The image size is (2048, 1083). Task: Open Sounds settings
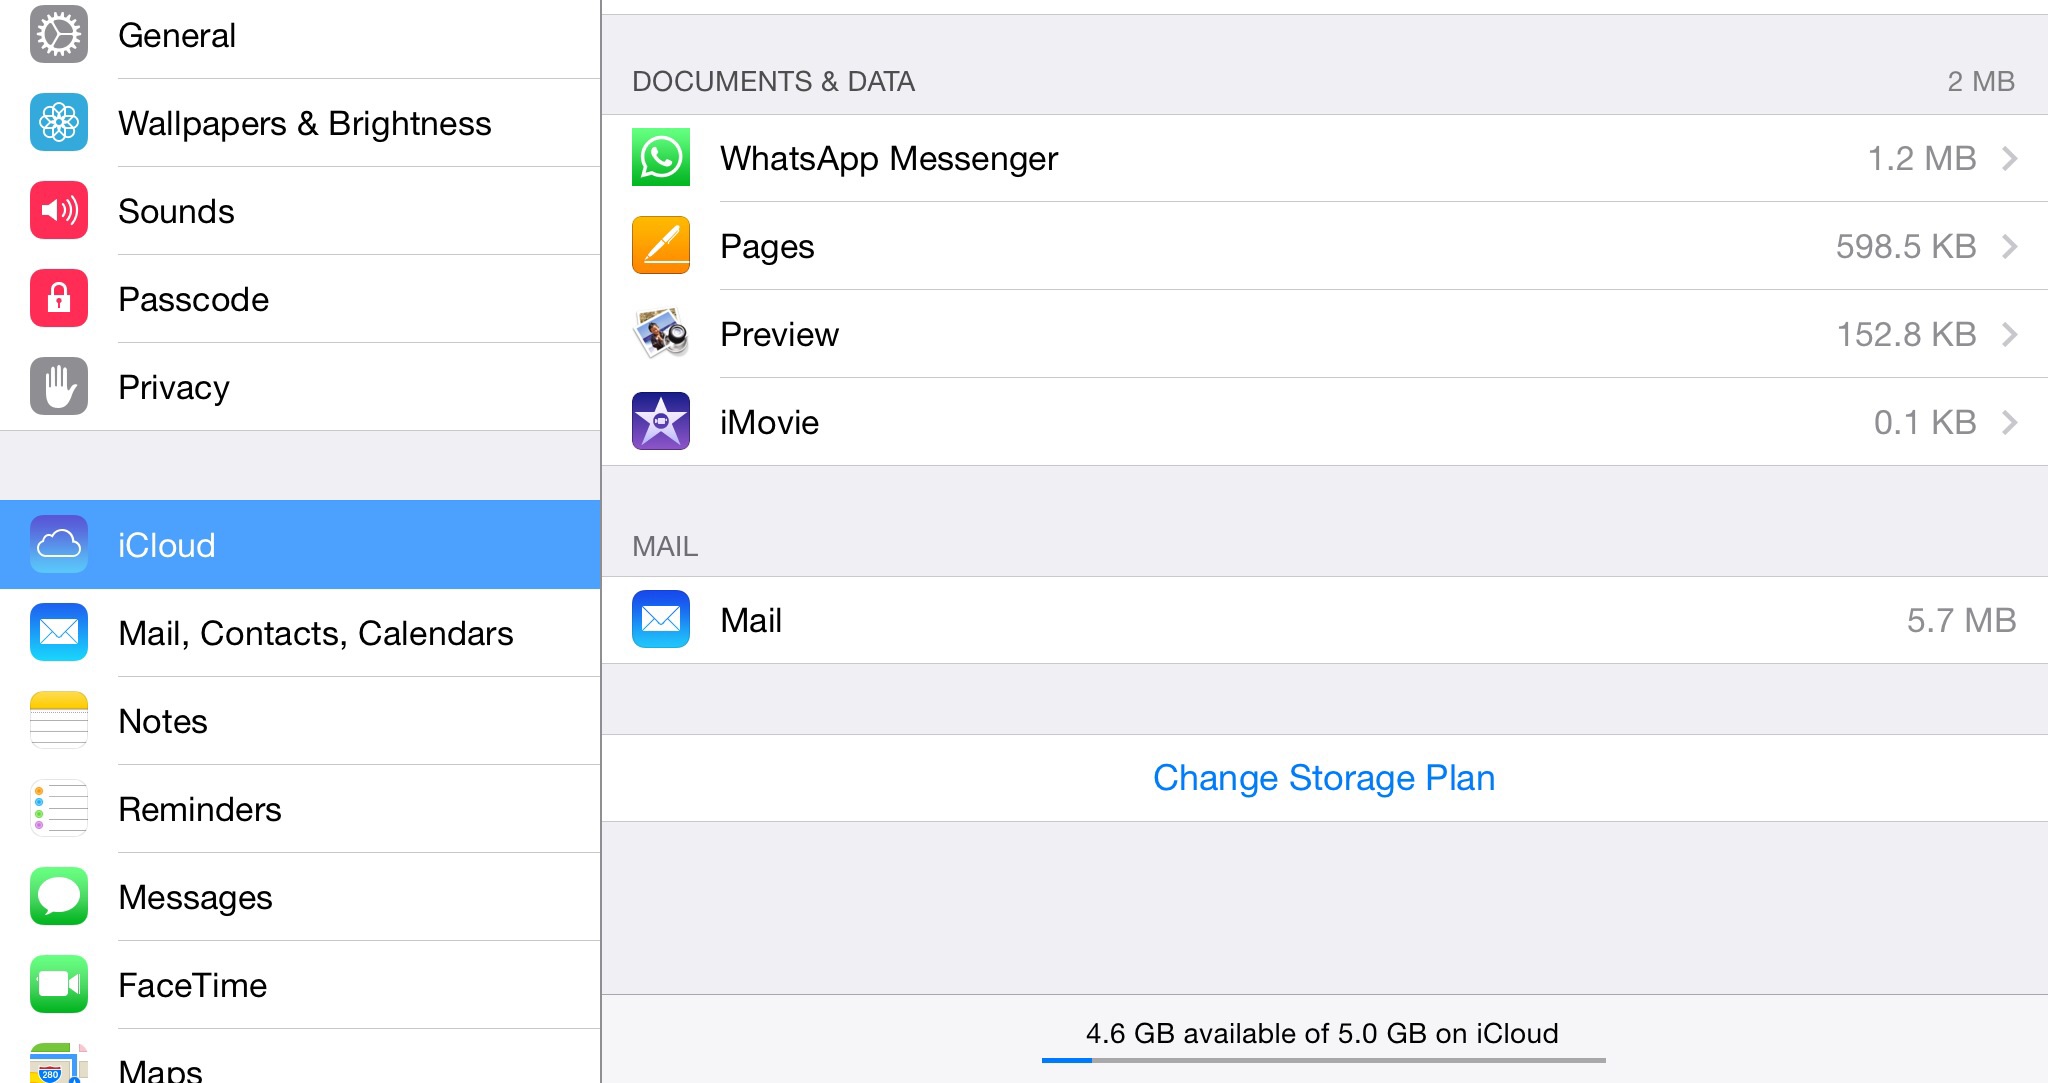(300, 211)
